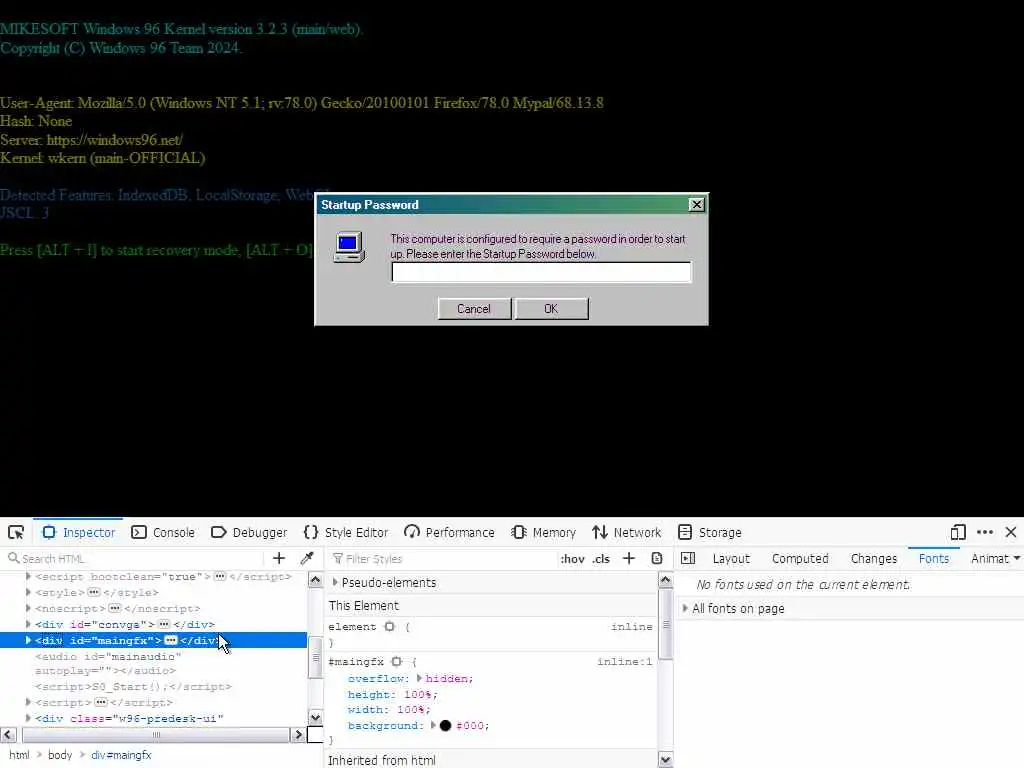
Task: Click the markup horizontal scrollbar right arrow
Action: (298, 734)
